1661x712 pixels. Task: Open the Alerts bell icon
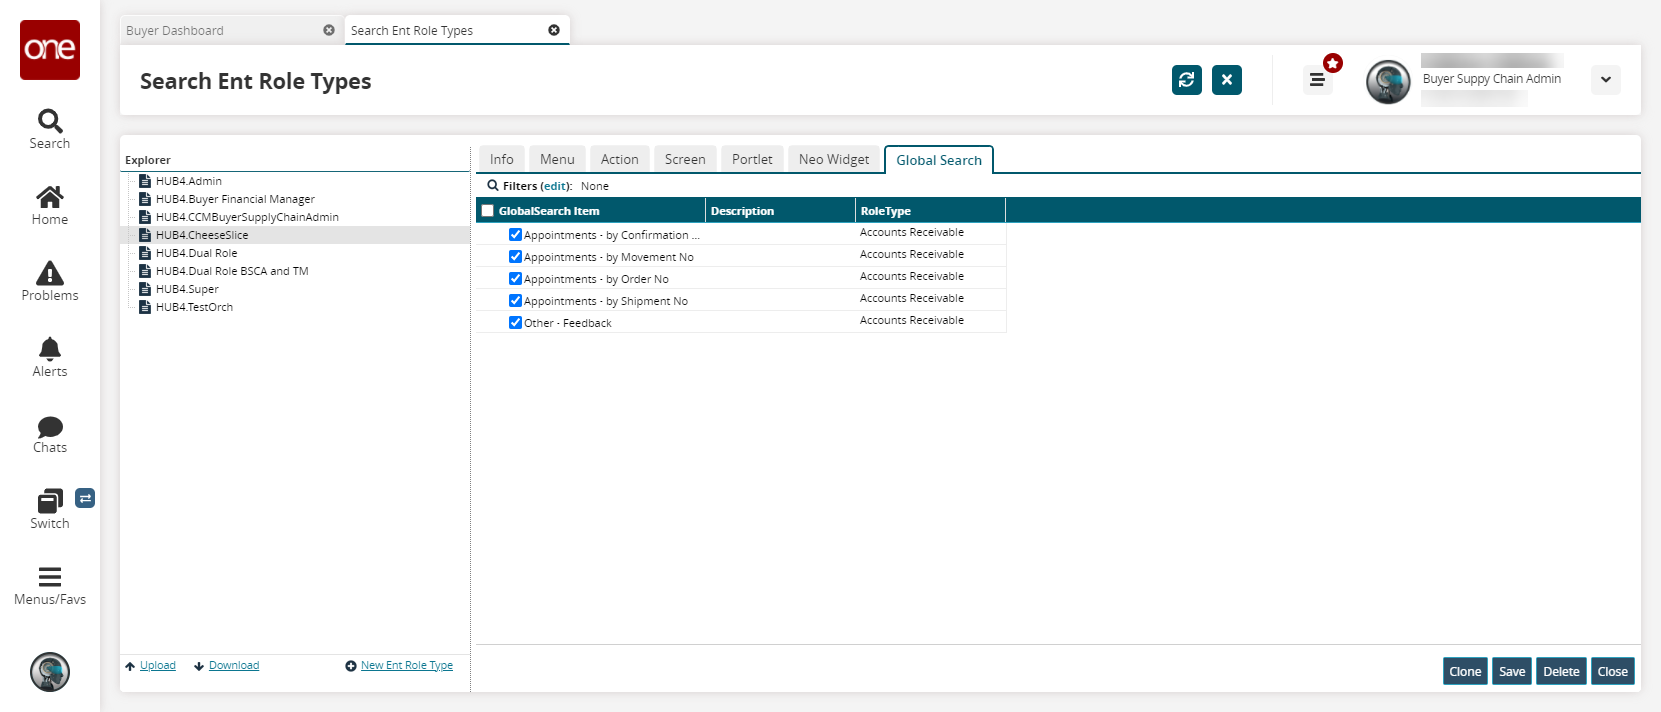pyautogui.click(x=49, y=357)
